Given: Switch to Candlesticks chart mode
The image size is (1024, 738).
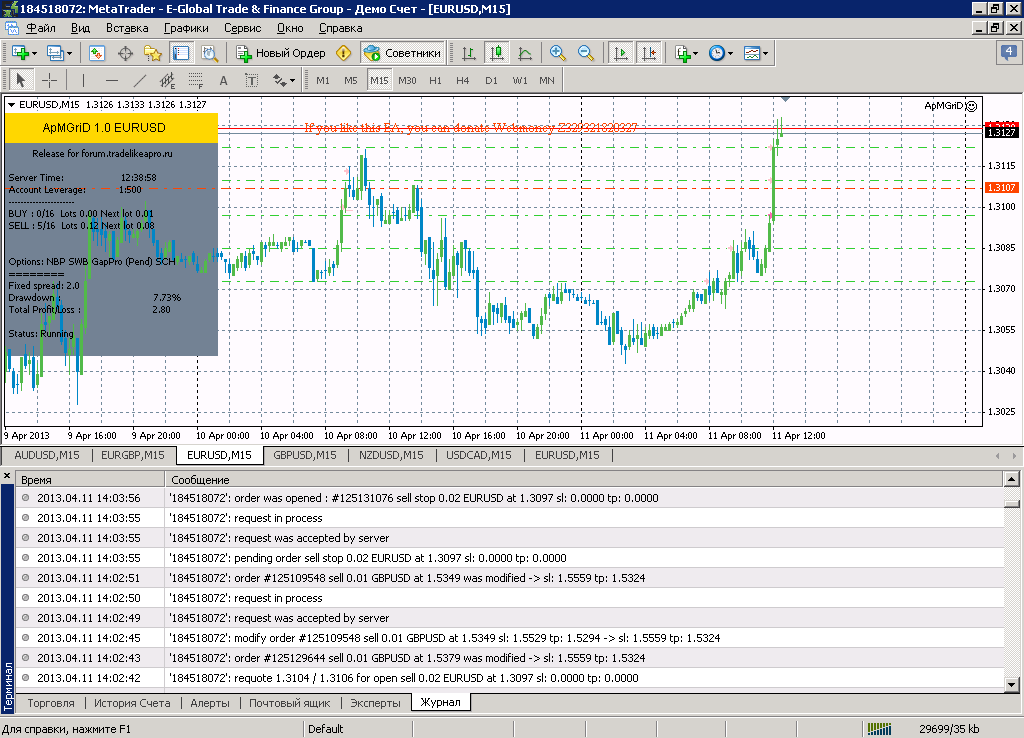Looking at the screenshot, I should (x=497, y=53).
